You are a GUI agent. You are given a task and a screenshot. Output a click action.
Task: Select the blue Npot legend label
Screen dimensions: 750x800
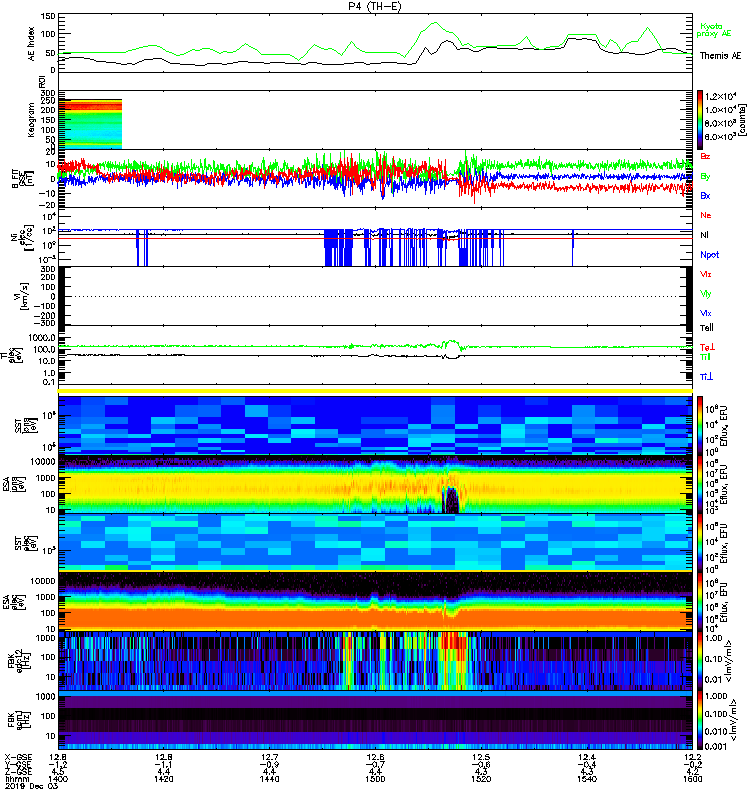tap(710, 255)
